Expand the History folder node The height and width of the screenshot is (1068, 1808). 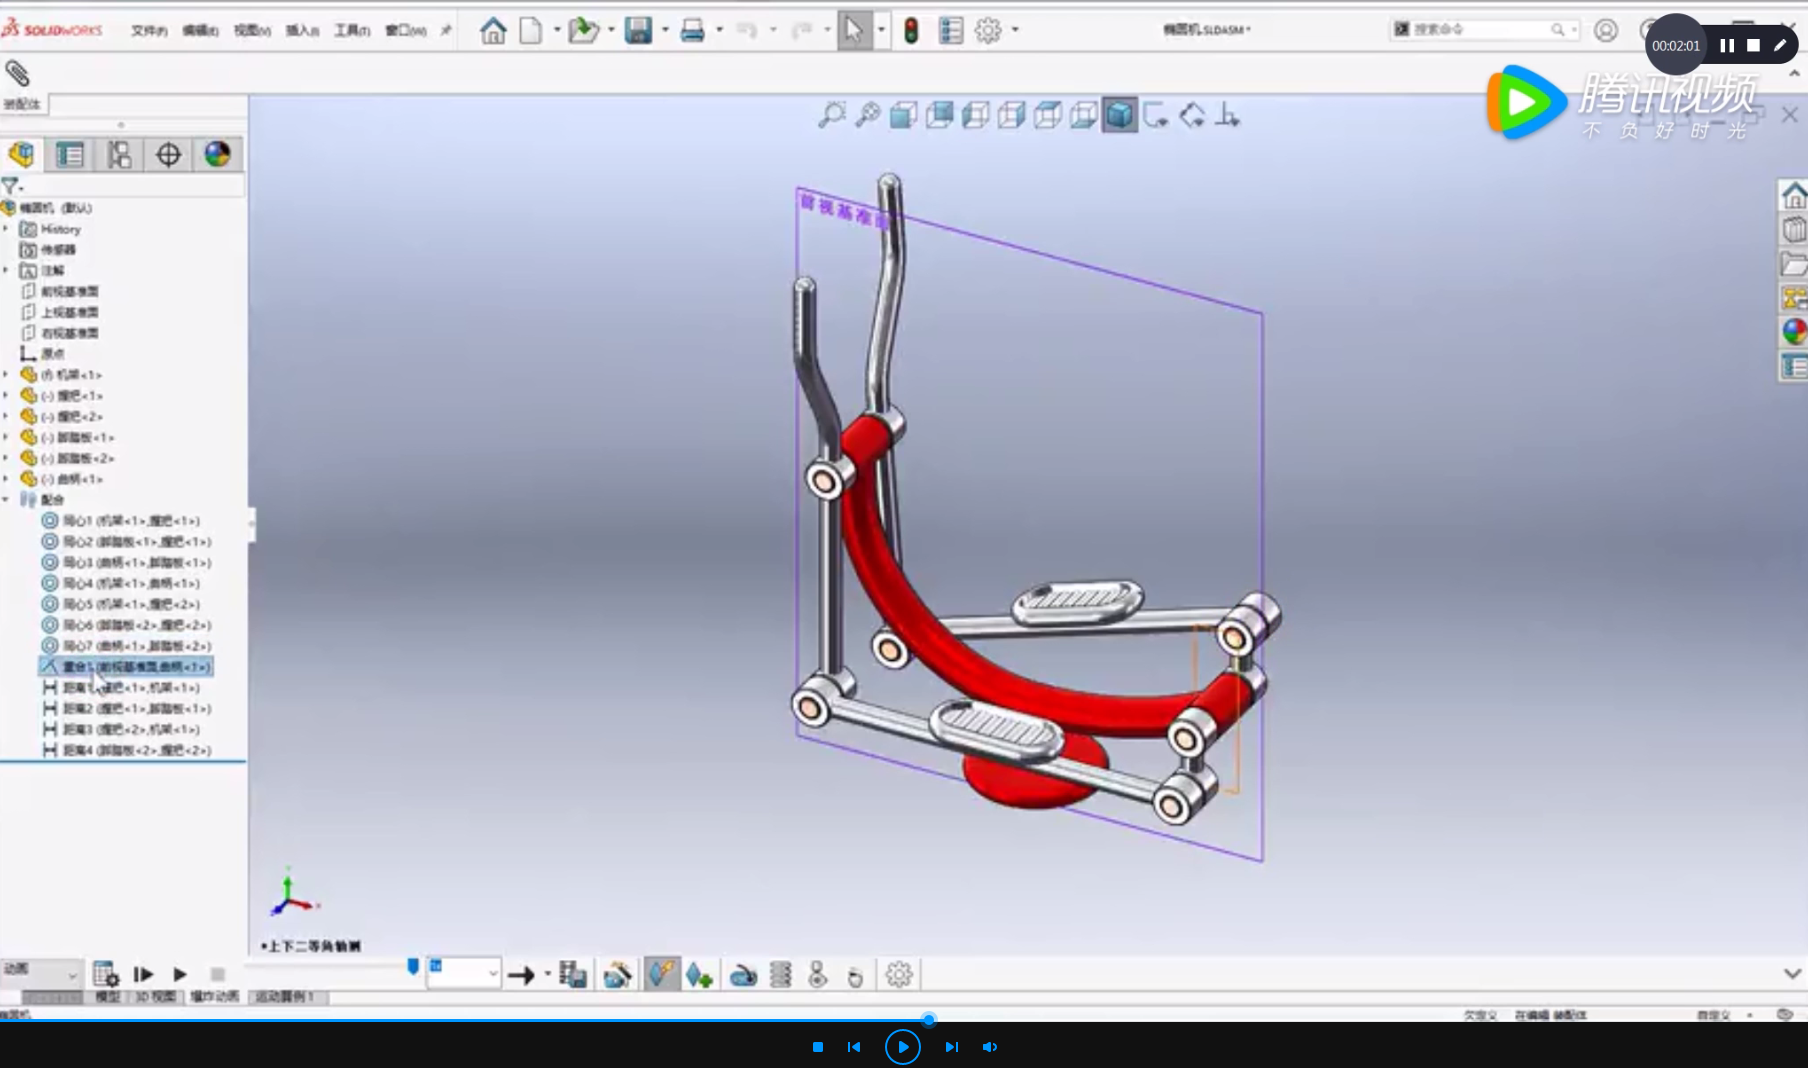(6, 229)
